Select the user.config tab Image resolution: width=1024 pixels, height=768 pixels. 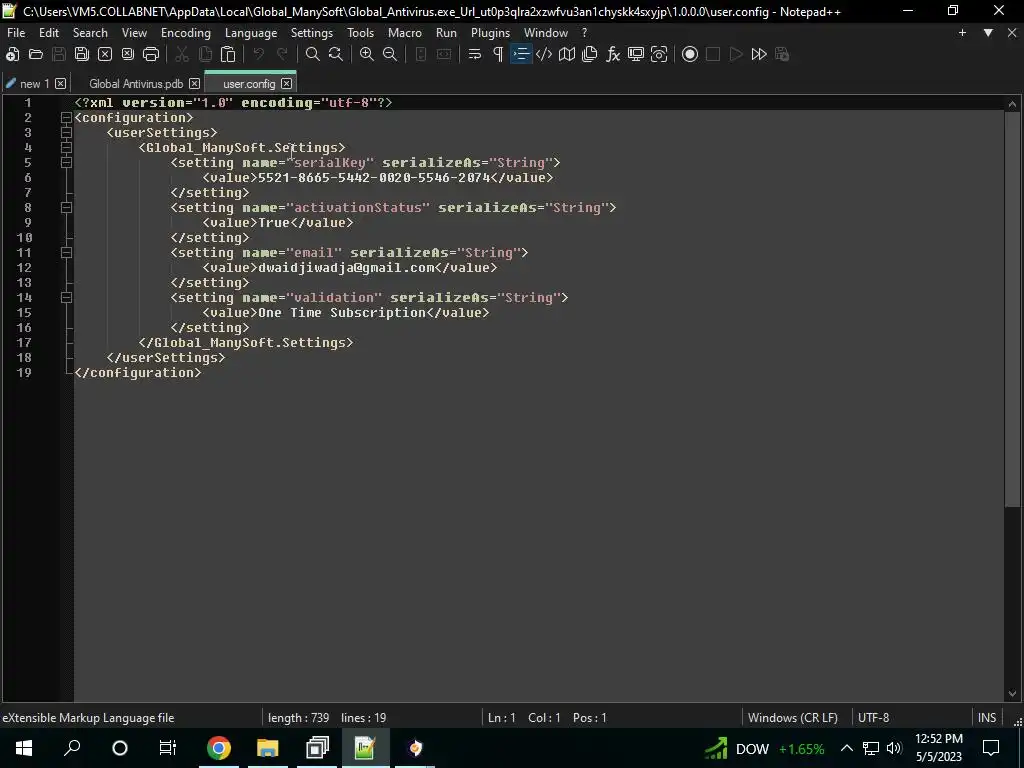[249, 84]
